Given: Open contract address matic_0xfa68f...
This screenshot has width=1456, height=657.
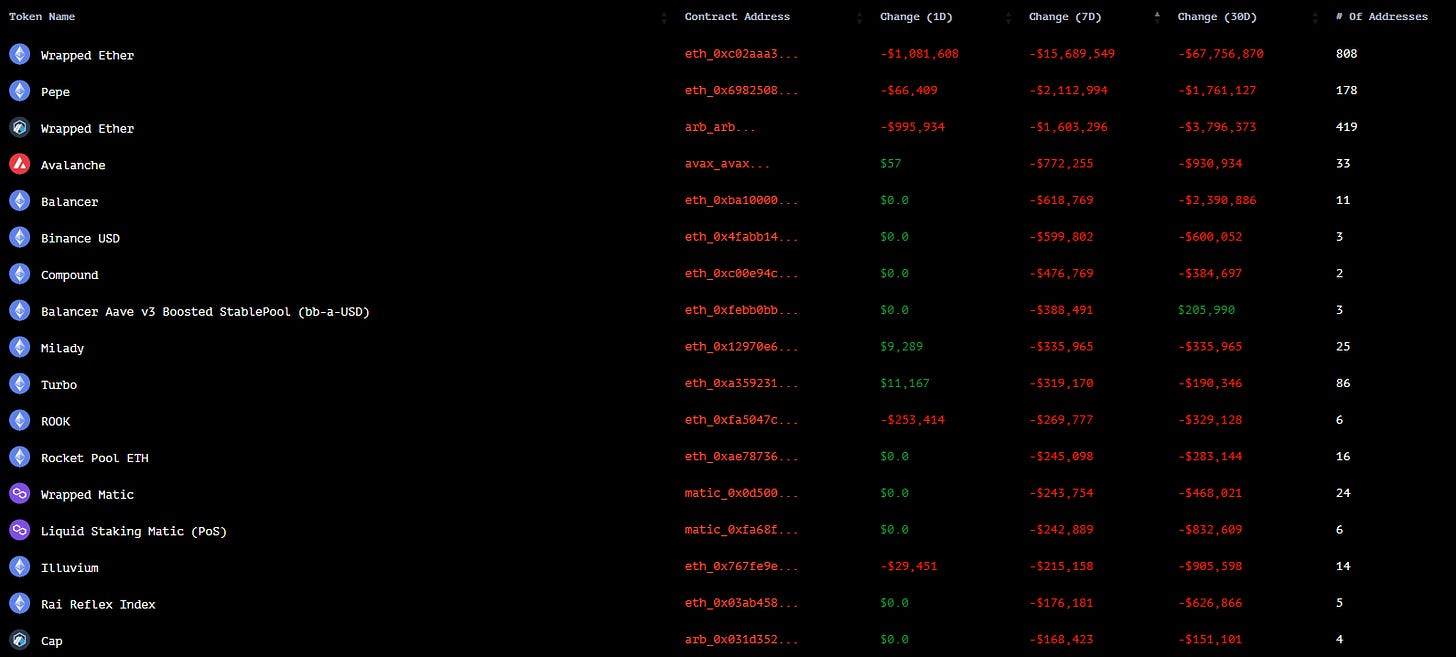Looking at the screenshot, I should tap(742, 530).
